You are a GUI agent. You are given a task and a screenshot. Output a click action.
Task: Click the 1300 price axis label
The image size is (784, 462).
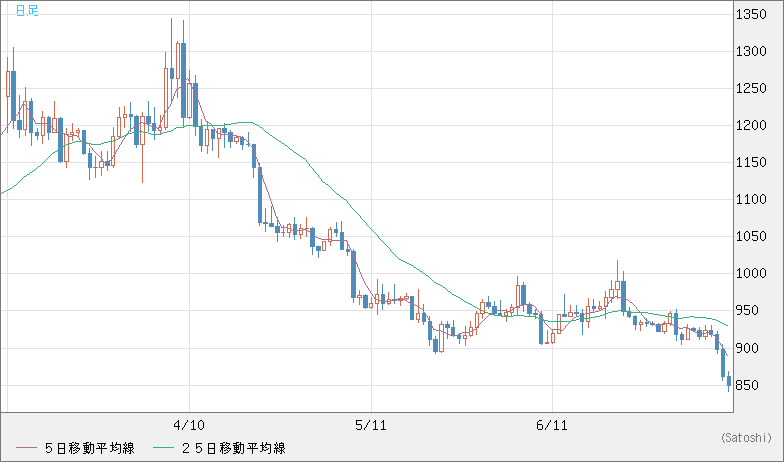point(751,51)
